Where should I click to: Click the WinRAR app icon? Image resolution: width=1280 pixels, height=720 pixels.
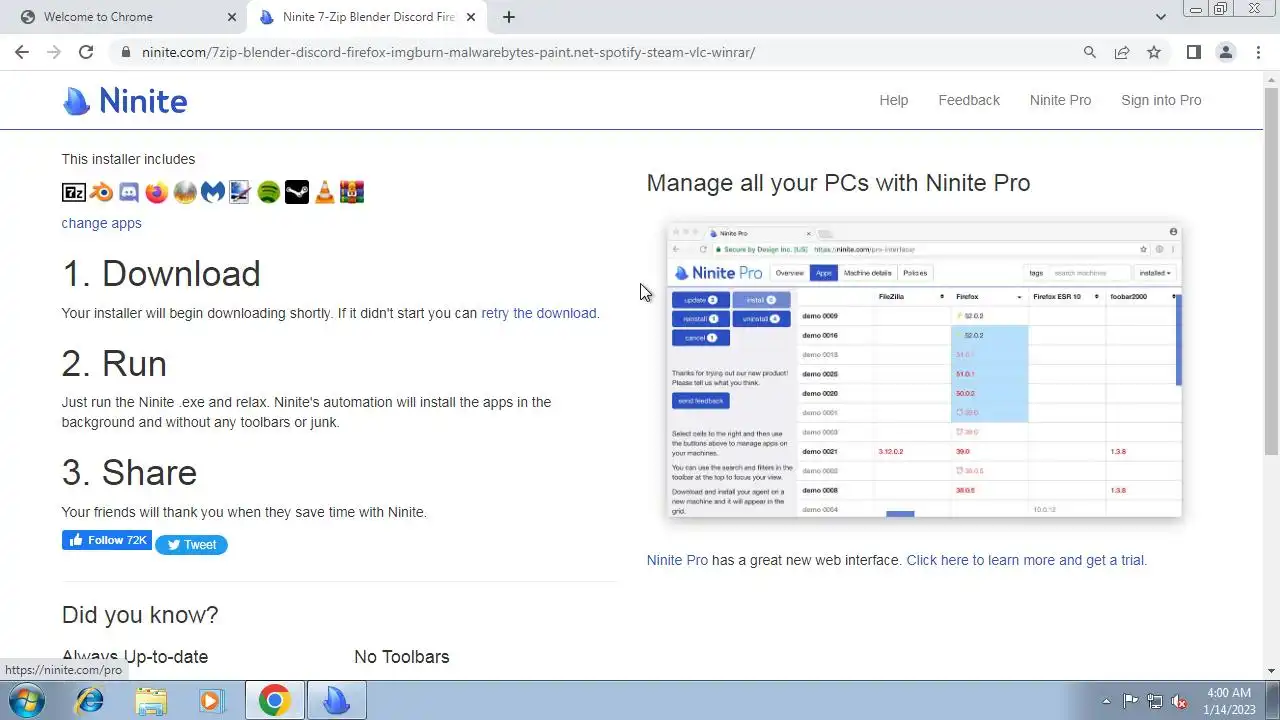[x=352, y=192]
